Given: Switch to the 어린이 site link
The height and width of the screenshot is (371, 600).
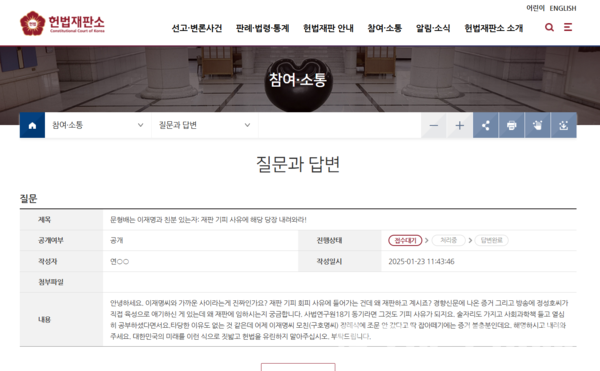Looking at the screenshot, I should pyautogui.click(x=535, y=8).
